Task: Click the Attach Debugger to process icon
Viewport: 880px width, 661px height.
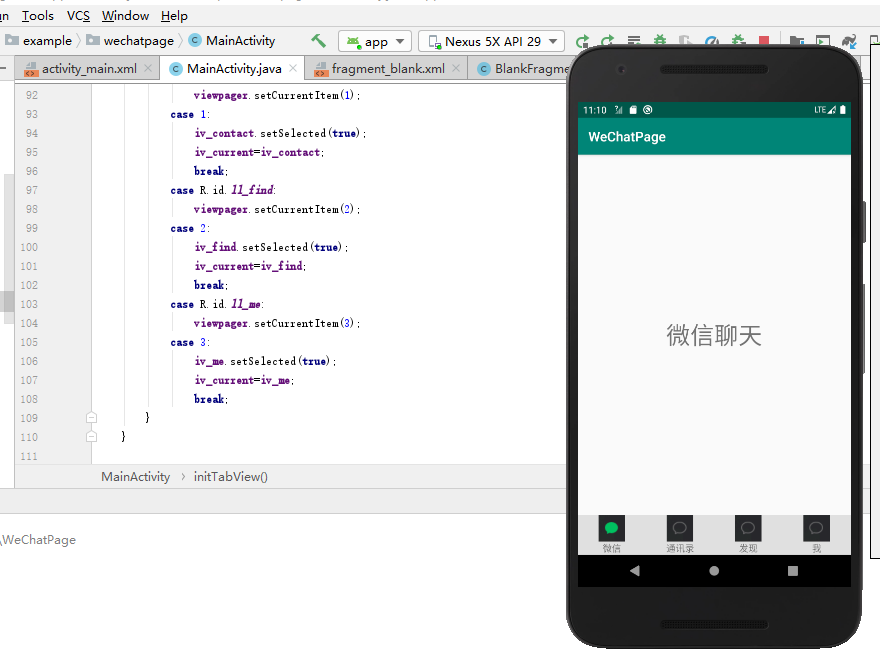Action: pos(738,40)
